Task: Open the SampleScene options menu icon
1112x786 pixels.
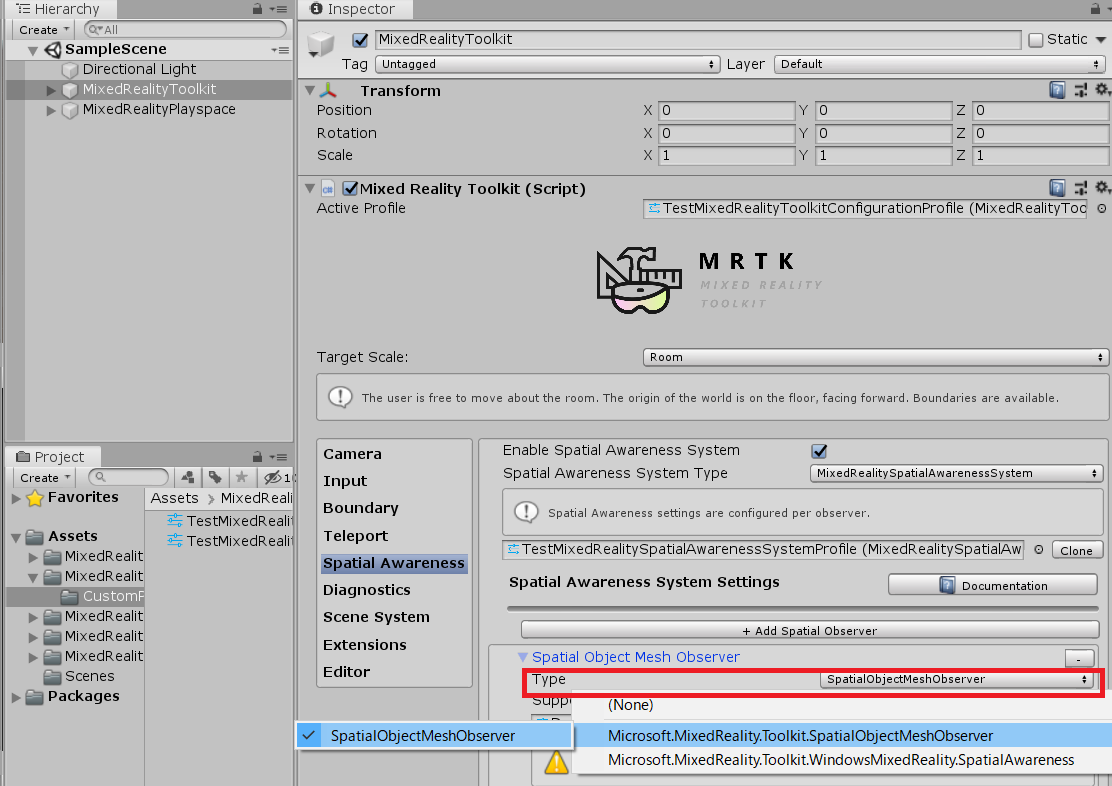Action: coord(280,50)
